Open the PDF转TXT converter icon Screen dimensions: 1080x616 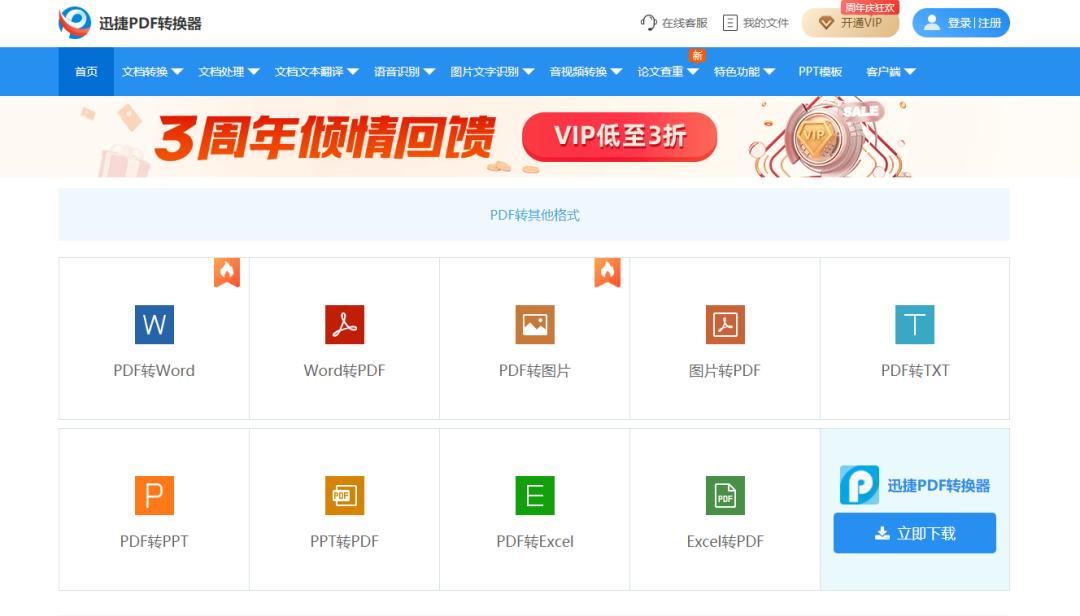[914, 324]
